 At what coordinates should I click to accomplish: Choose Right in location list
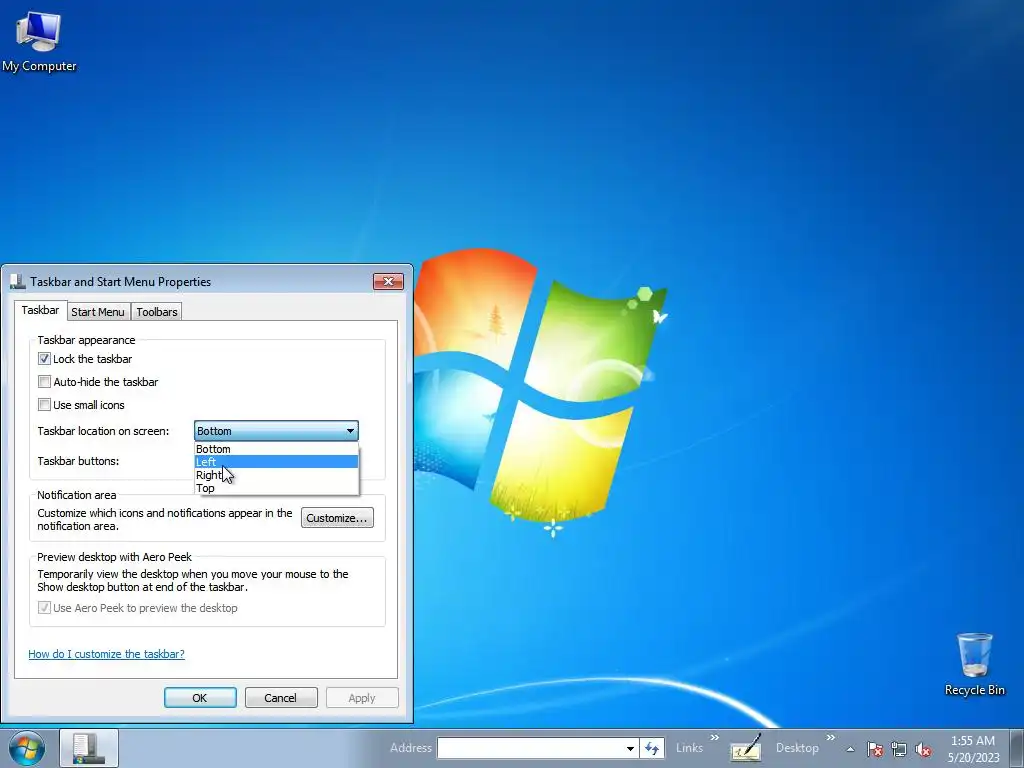tap(276, 475)
